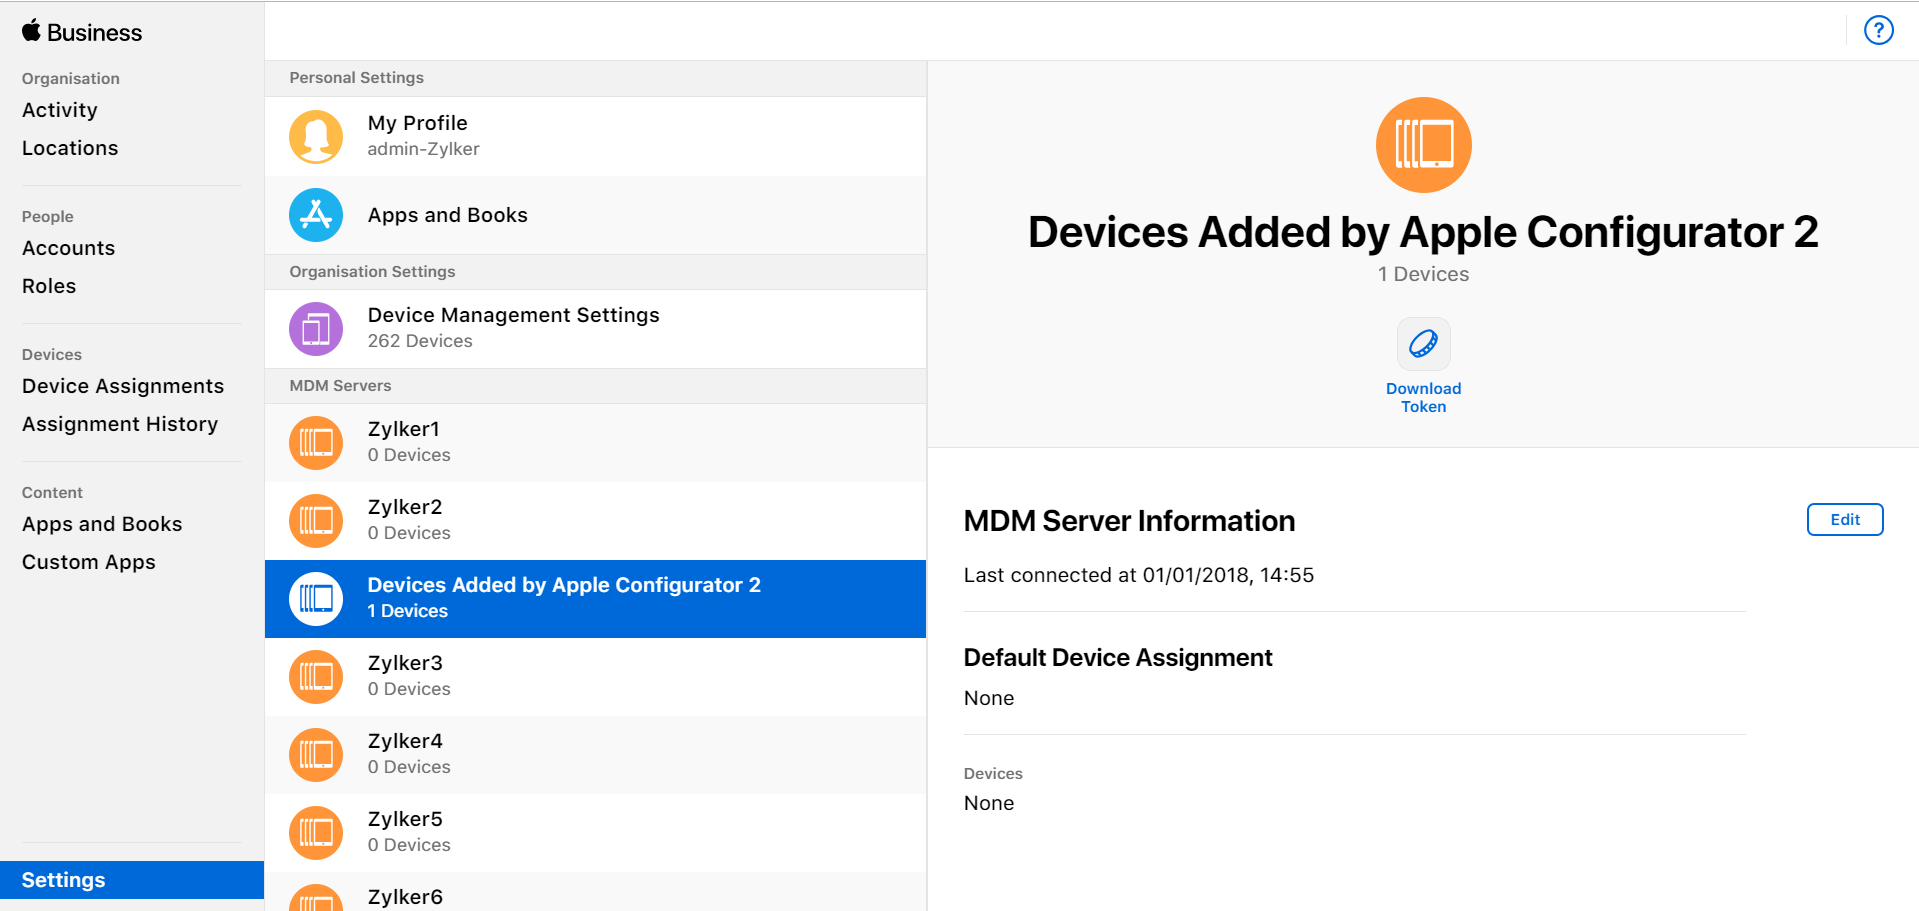The height and width of the screenshot is (911, 1919).
Task: Click the Device Management Settings purple icon
Action: [316, 328]
